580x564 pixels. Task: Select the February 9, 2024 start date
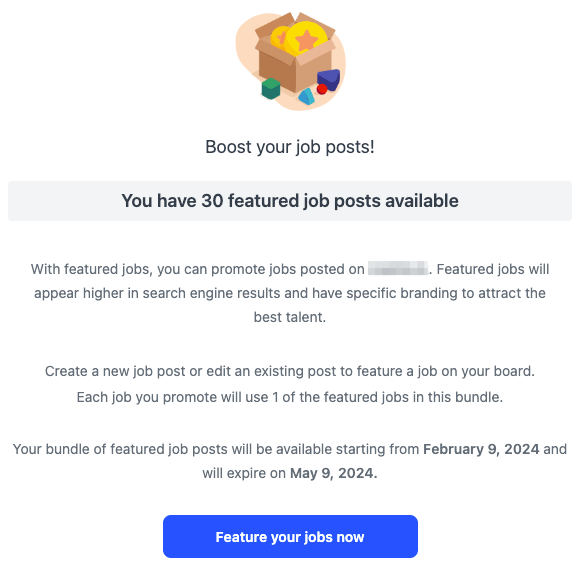click(481, 449)
